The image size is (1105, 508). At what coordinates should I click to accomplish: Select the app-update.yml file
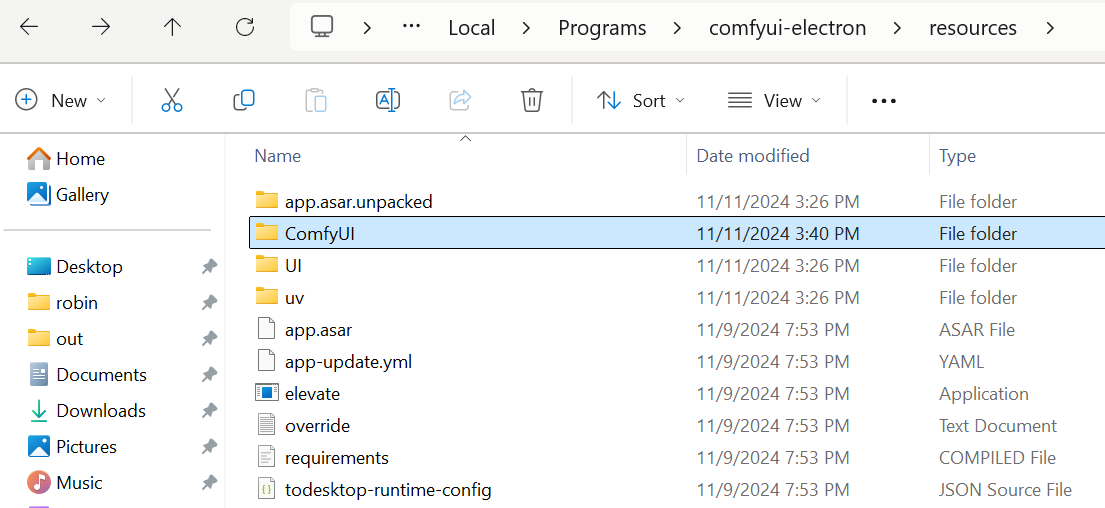tap(348, 362)
